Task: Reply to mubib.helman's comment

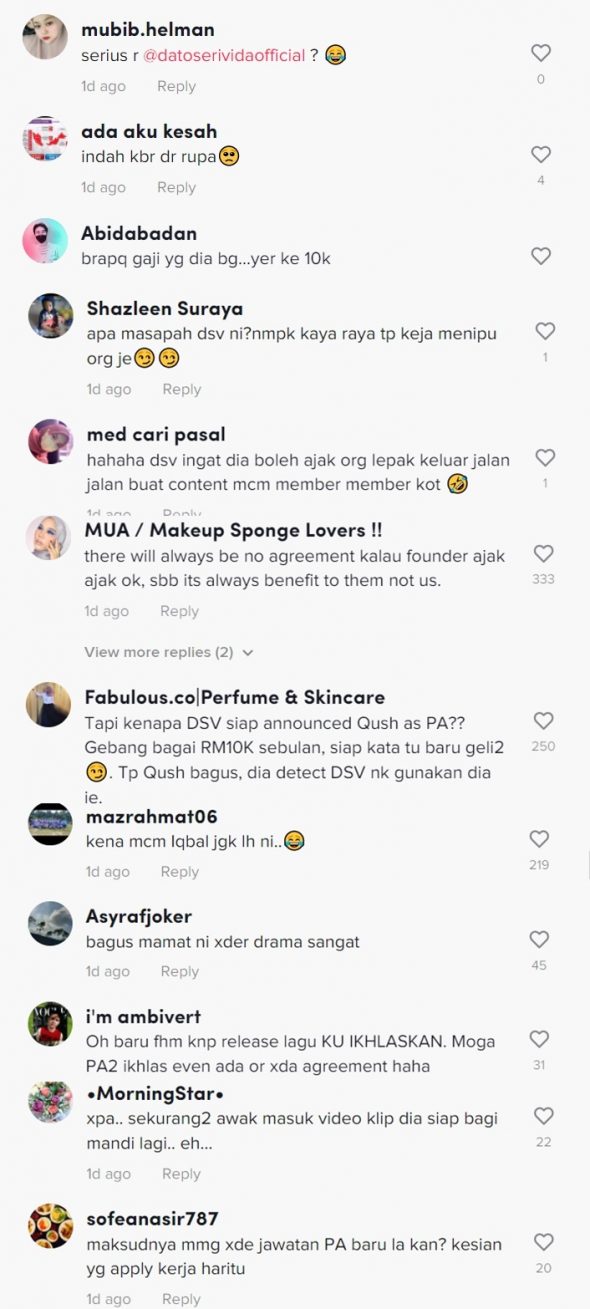Action: (x=176, y=86)
